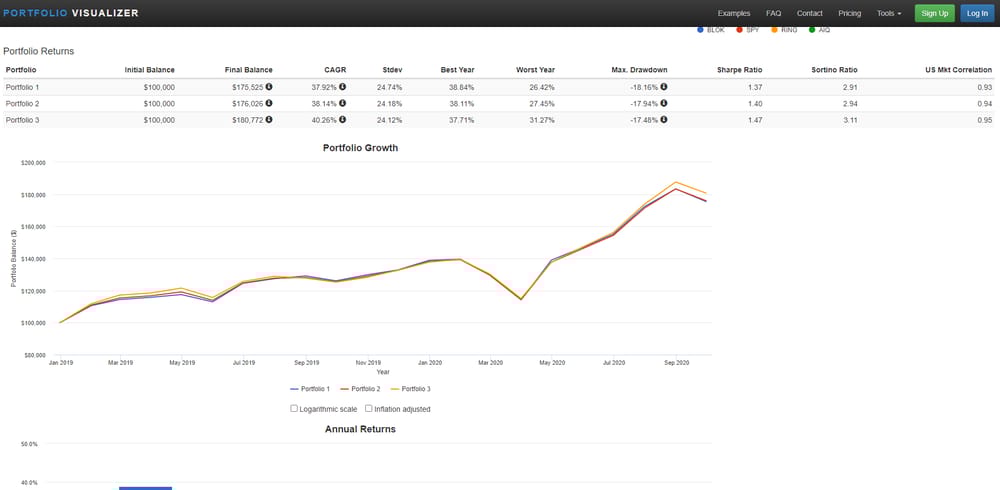Click Portfolio 2 row label in table
The image size is (1000, 490).
tap(22, 103)
